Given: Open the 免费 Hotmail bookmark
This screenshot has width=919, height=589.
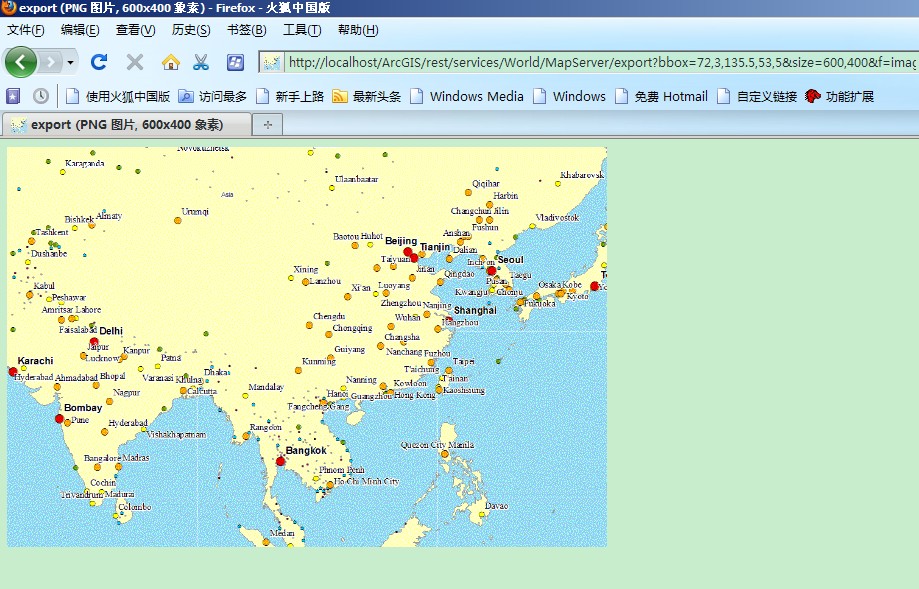Looking at the screenshot, I should (x=660, y=97).
